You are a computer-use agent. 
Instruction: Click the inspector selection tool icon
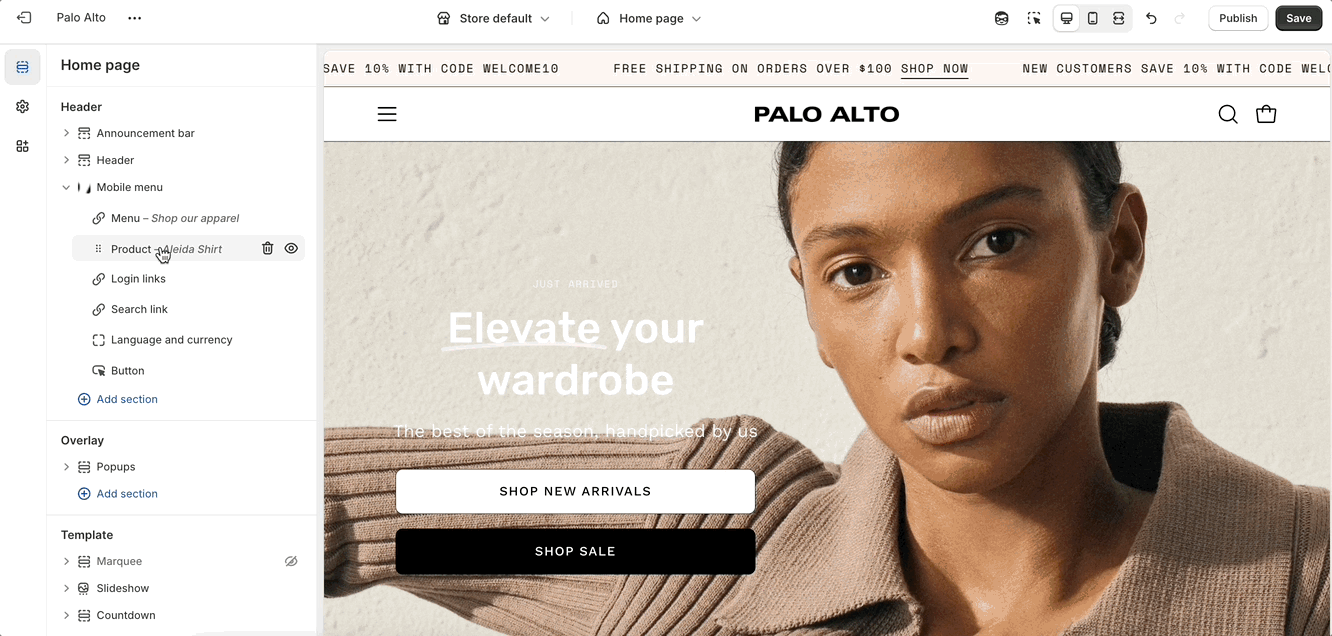[1034, 18]
